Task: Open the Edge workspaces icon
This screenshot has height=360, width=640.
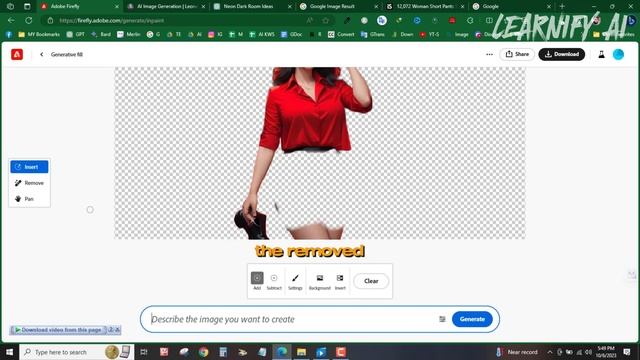Action: 10,7
